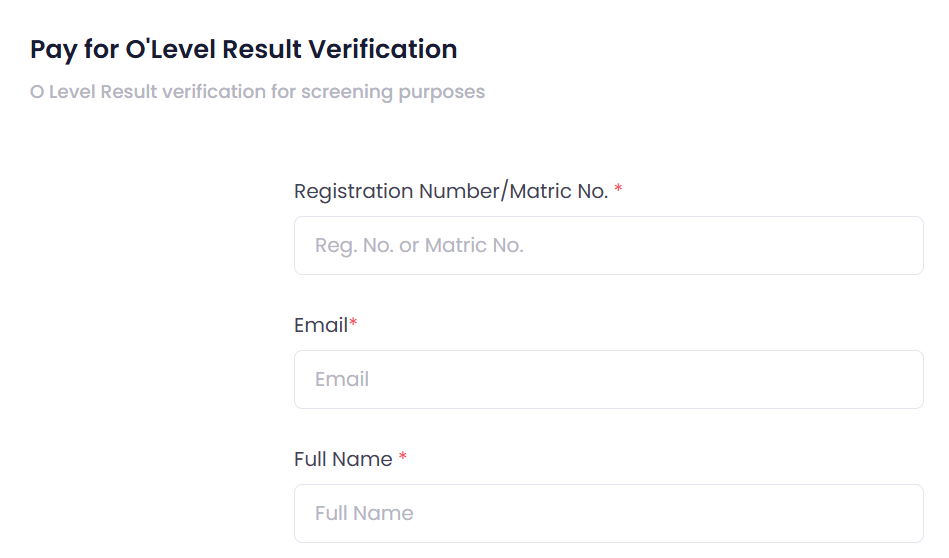Click the subtitle about screening purposes

257,92
